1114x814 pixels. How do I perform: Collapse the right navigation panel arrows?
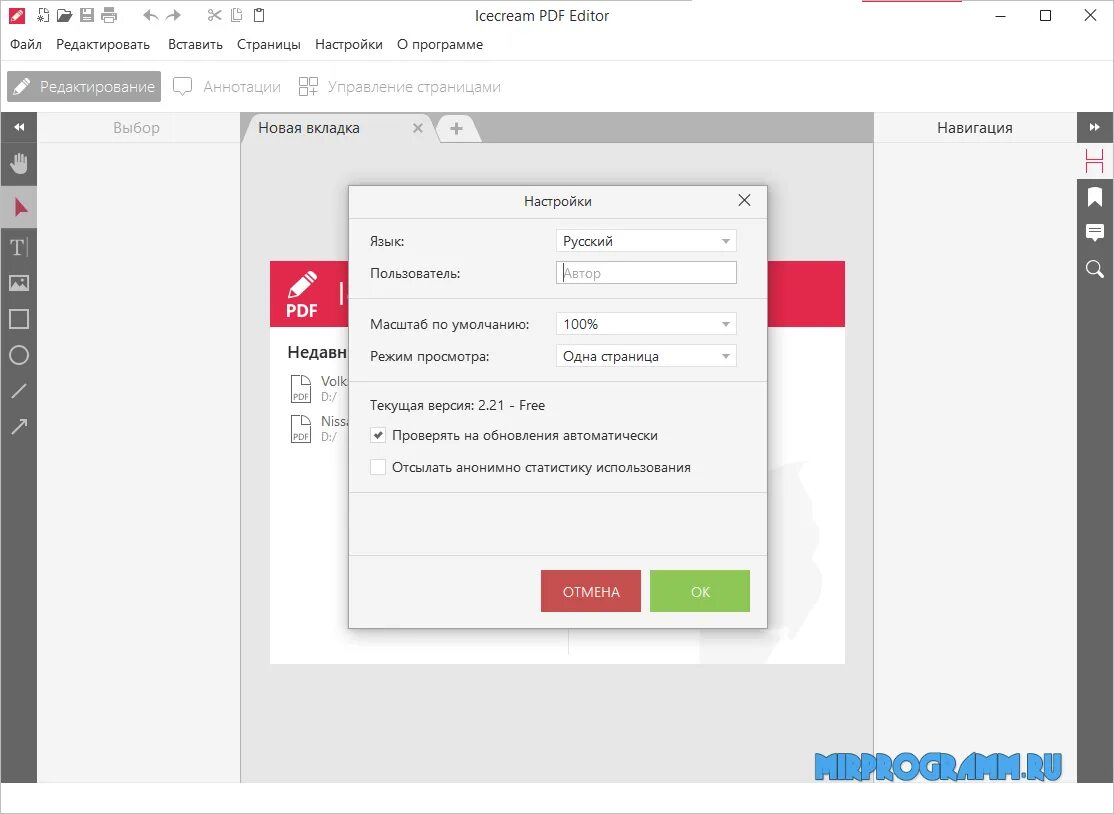pos(1094,127)
